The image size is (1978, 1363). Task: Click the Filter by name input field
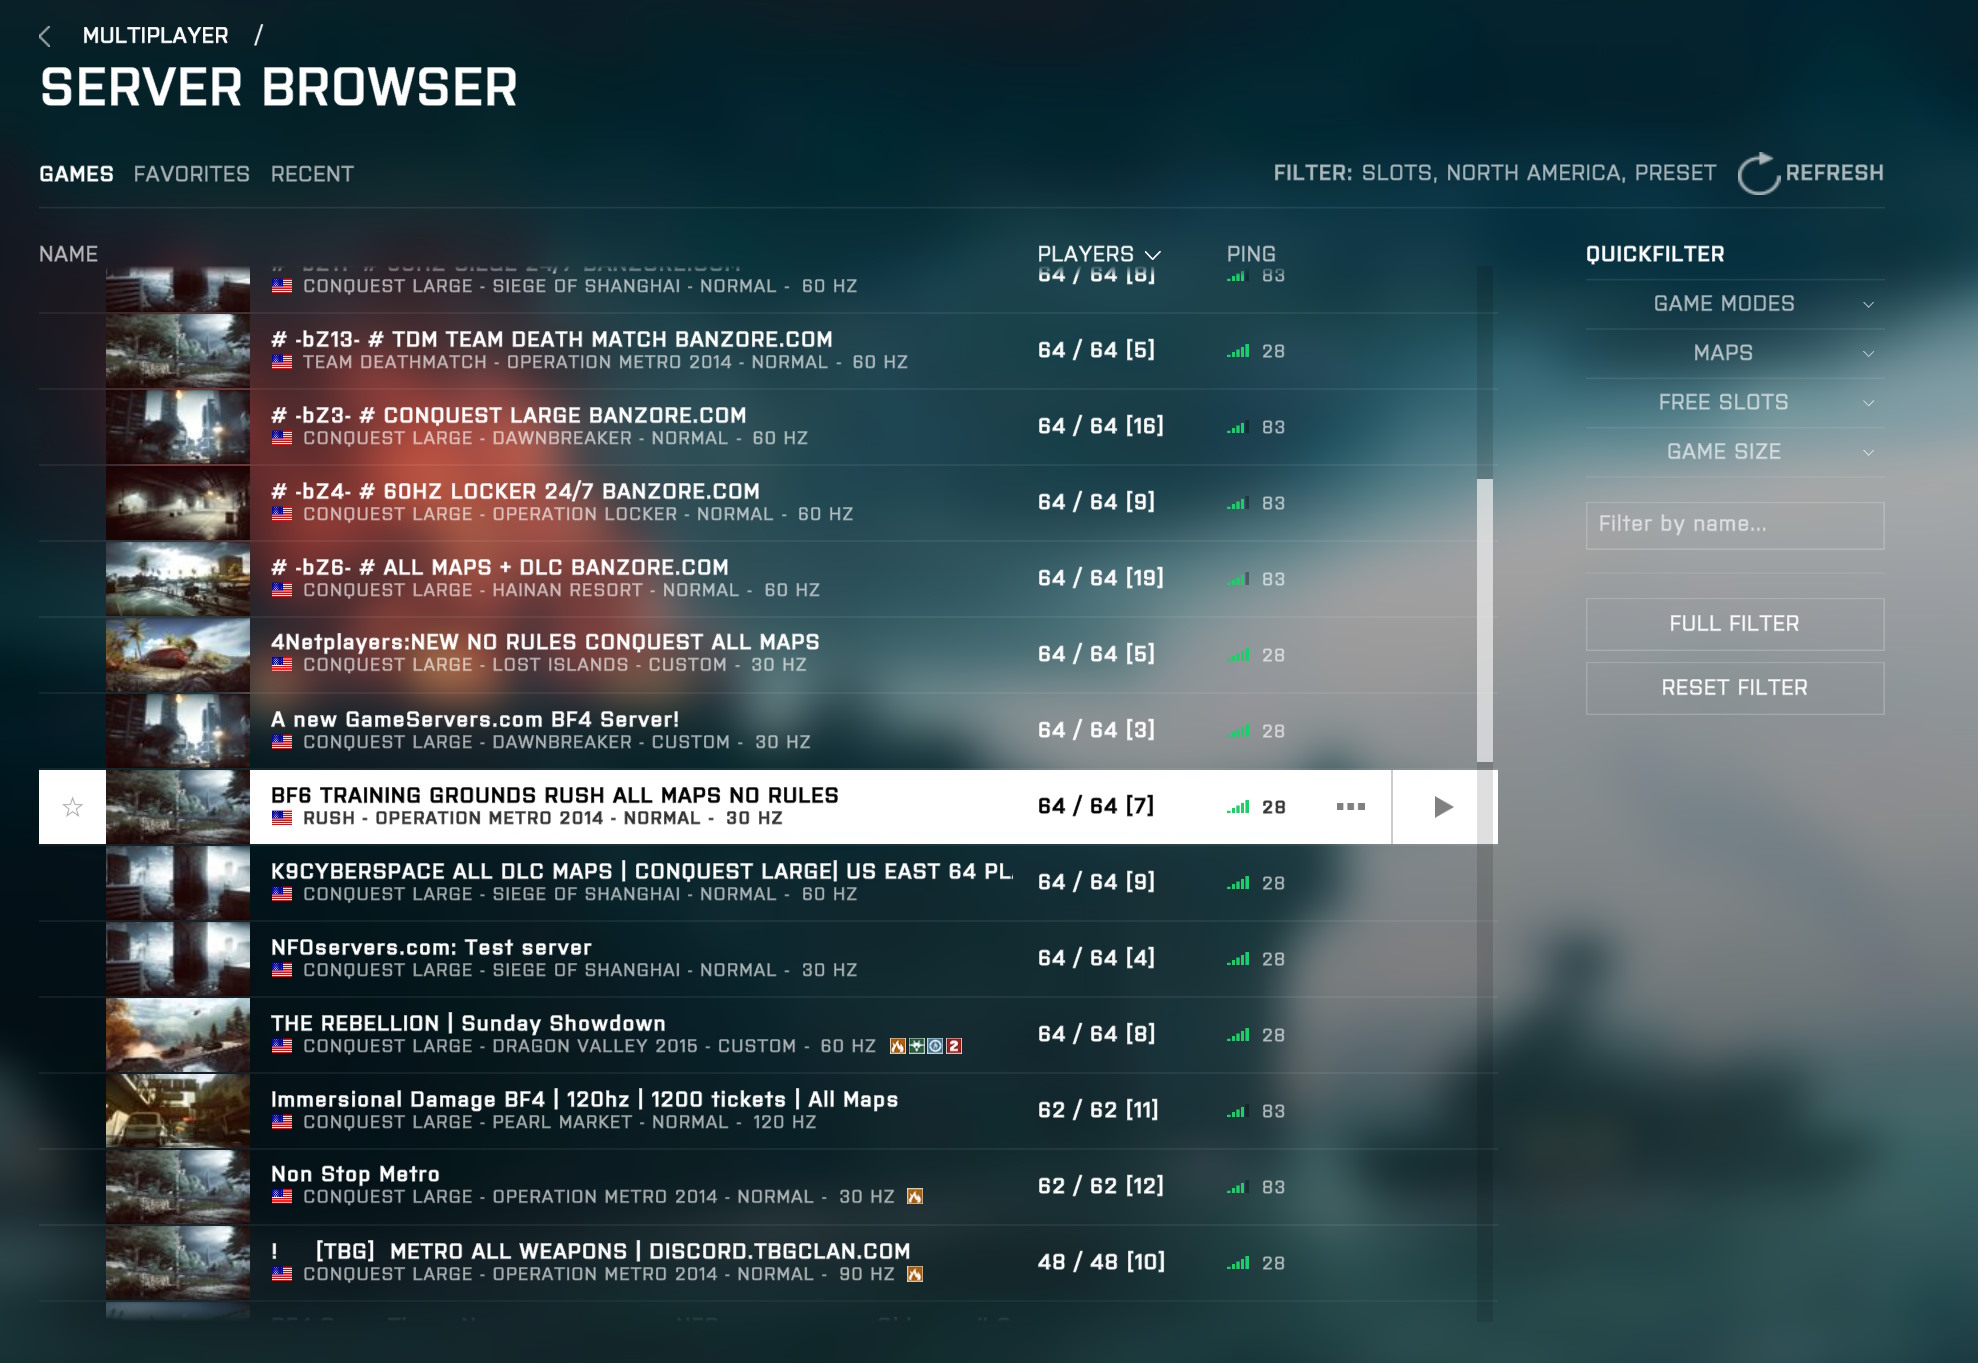(1734, 525)
